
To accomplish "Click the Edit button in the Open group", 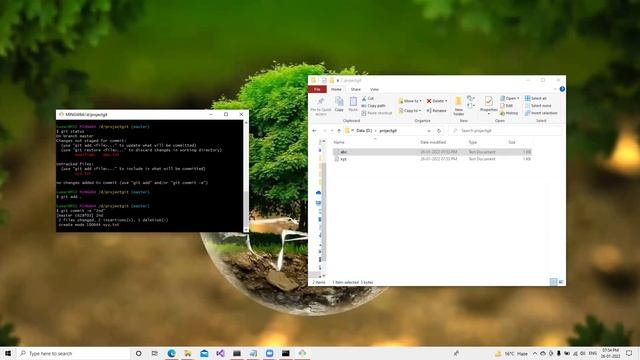I will (506, 106).
